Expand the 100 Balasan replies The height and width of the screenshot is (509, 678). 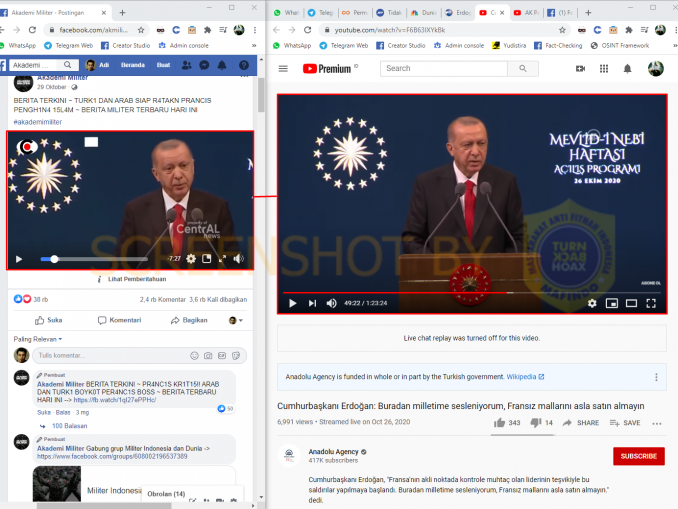(x=69, y=426)
